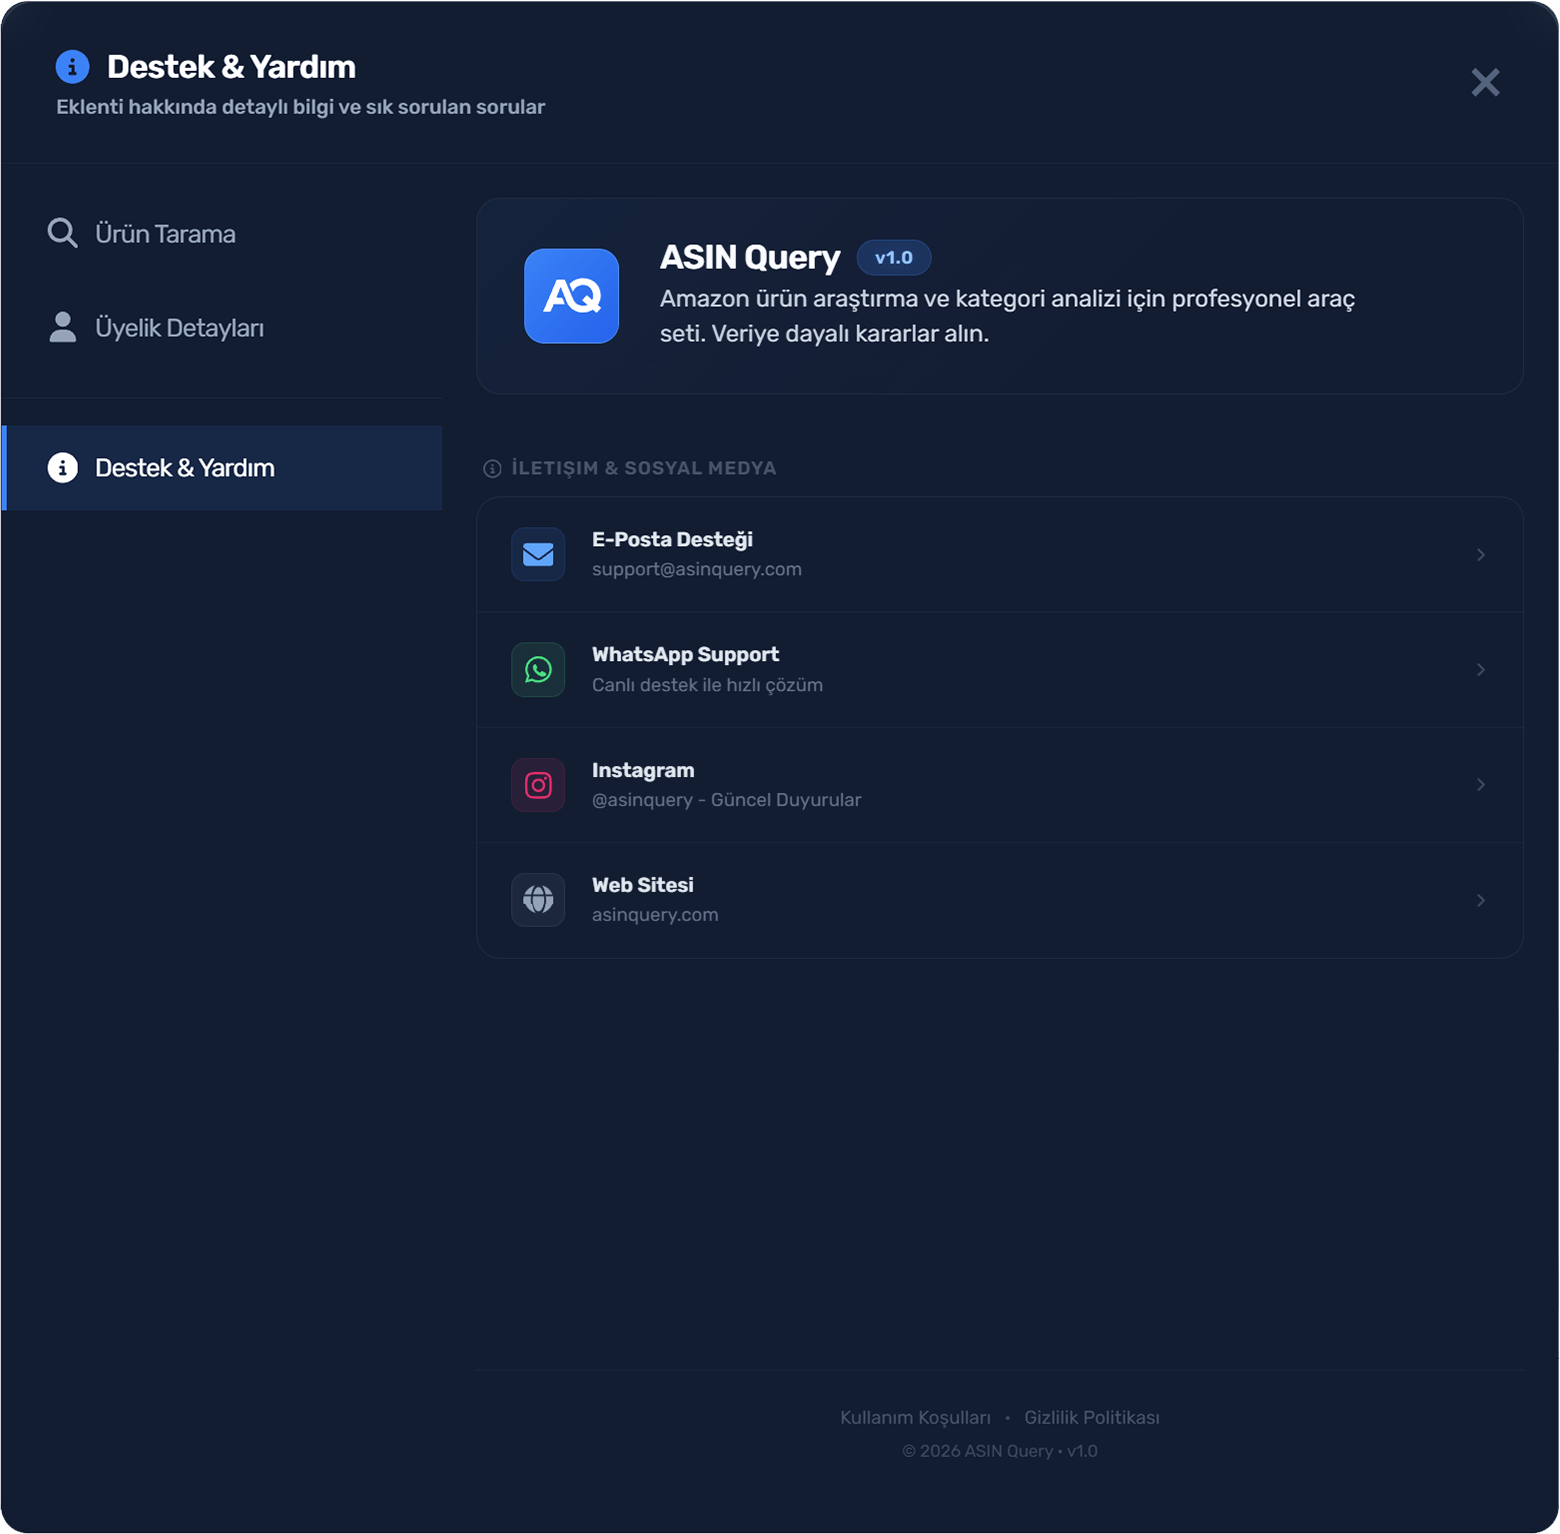Click the small info icon beside İLETİŞİM & SOSYAL MEDYA

(492, 469)
